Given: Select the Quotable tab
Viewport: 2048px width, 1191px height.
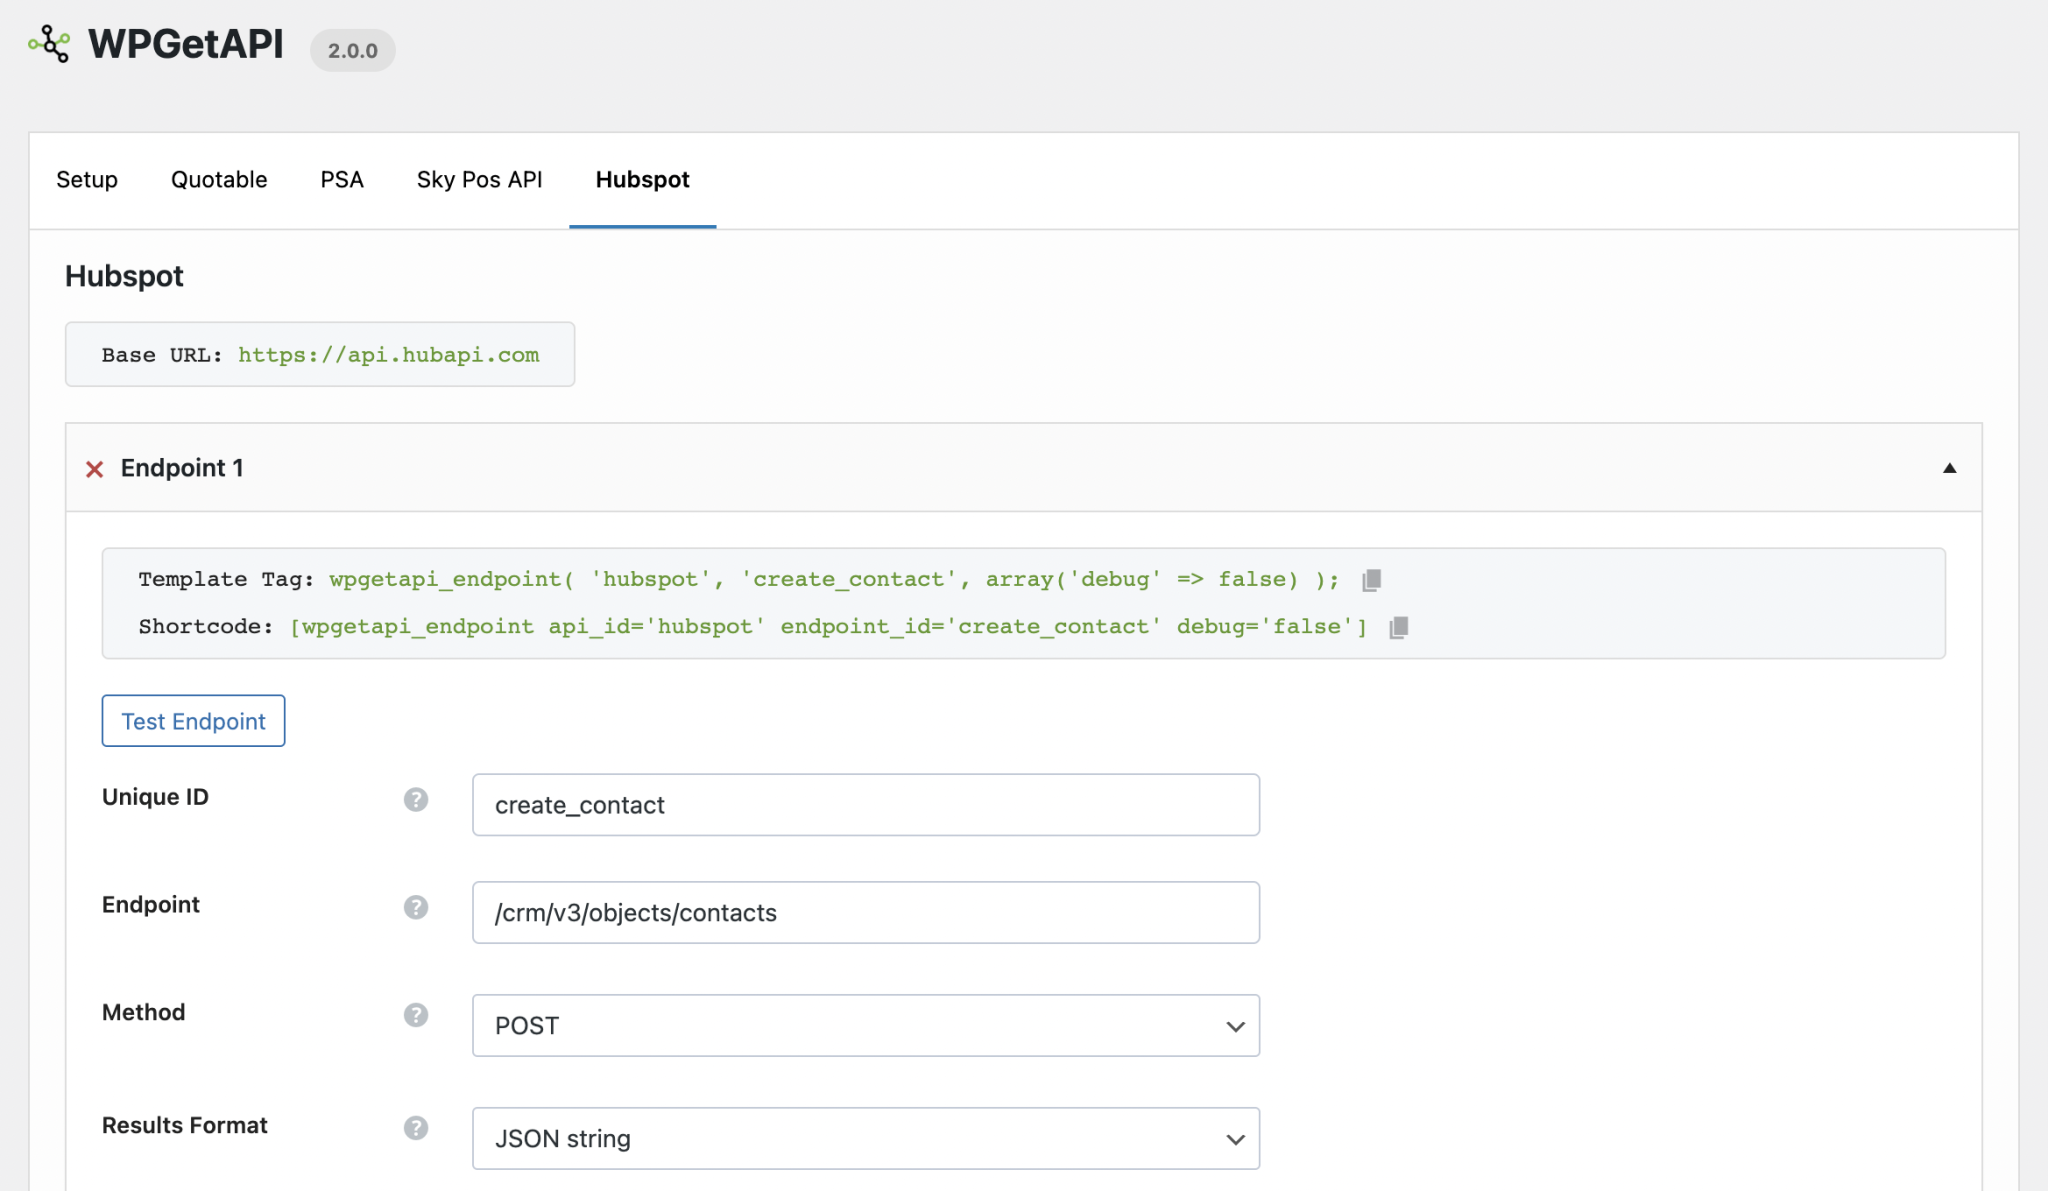Looking at the screenshot, I should click(x=218, y=180).
